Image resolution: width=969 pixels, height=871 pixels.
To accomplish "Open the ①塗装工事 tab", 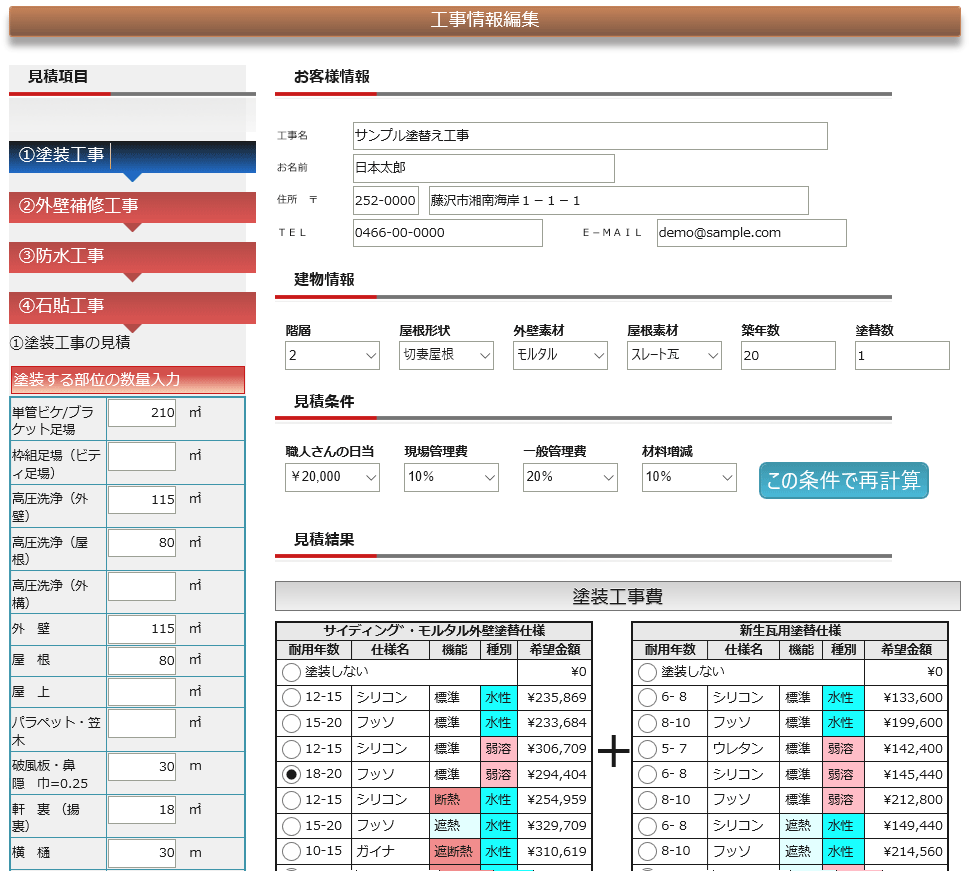I will point(132,157).
